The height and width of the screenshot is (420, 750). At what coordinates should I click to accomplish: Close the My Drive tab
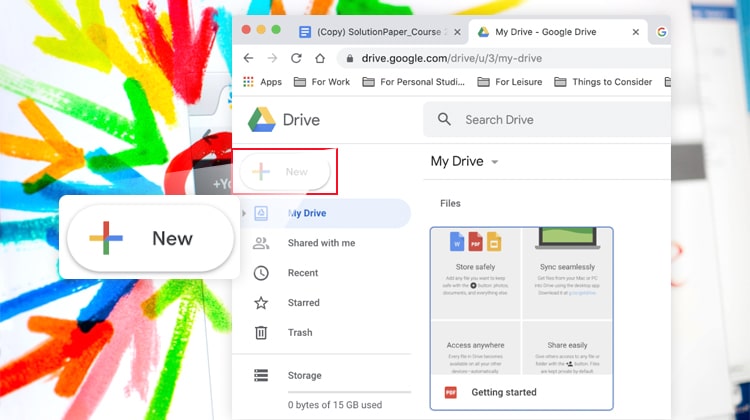click(x=636, y=32)
